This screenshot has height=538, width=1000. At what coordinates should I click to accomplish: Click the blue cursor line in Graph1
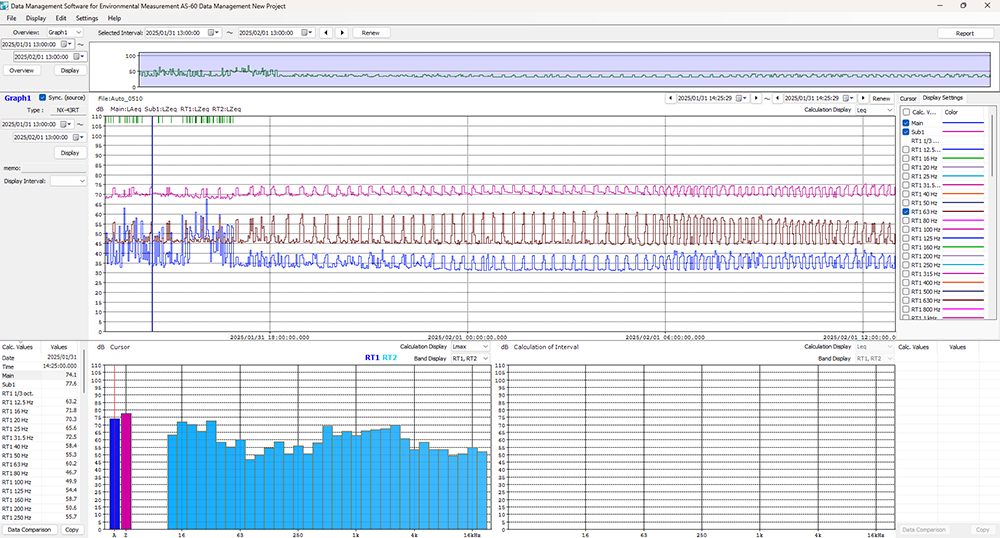click(152, 223)
